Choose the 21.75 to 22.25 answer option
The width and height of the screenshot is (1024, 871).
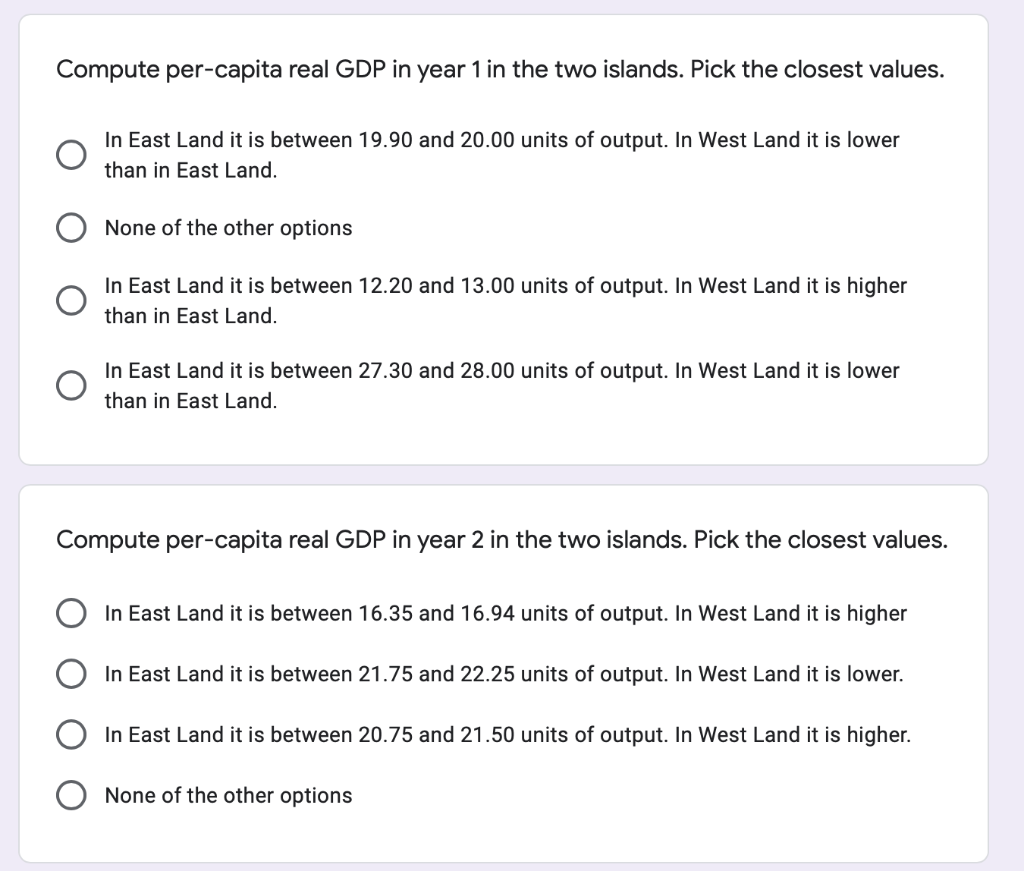(70, 674)
